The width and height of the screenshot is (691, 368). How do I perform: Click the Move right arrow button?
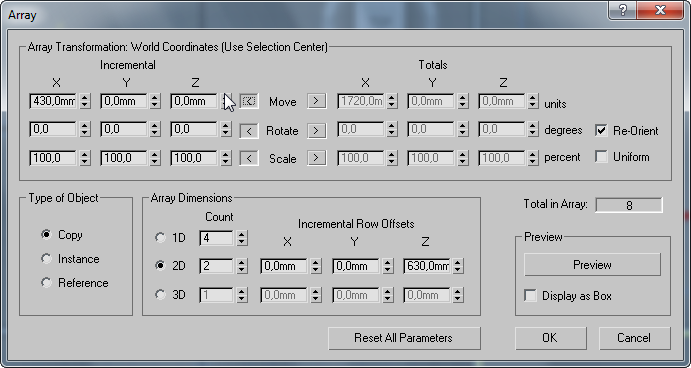[x=316, y=101]
